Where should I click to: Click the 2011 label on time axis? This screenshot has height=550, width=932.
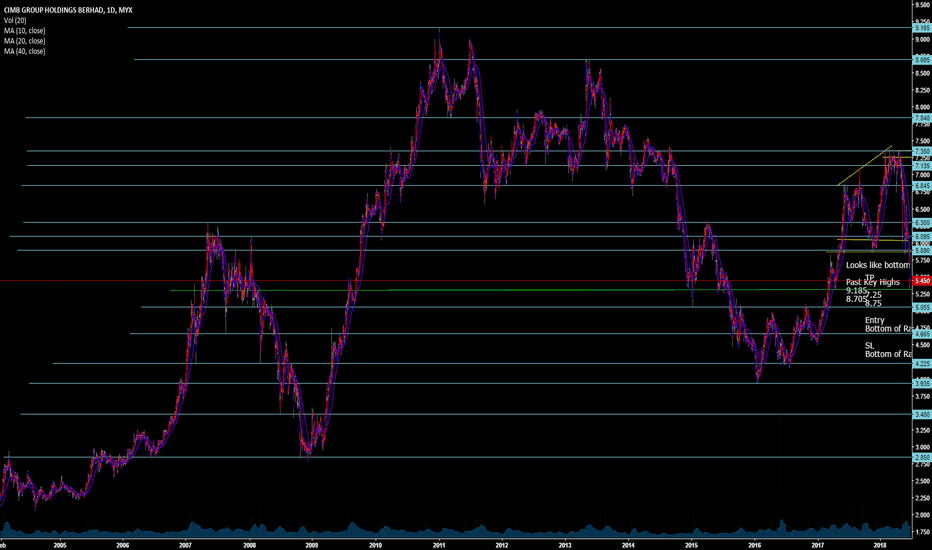point(439,545)
